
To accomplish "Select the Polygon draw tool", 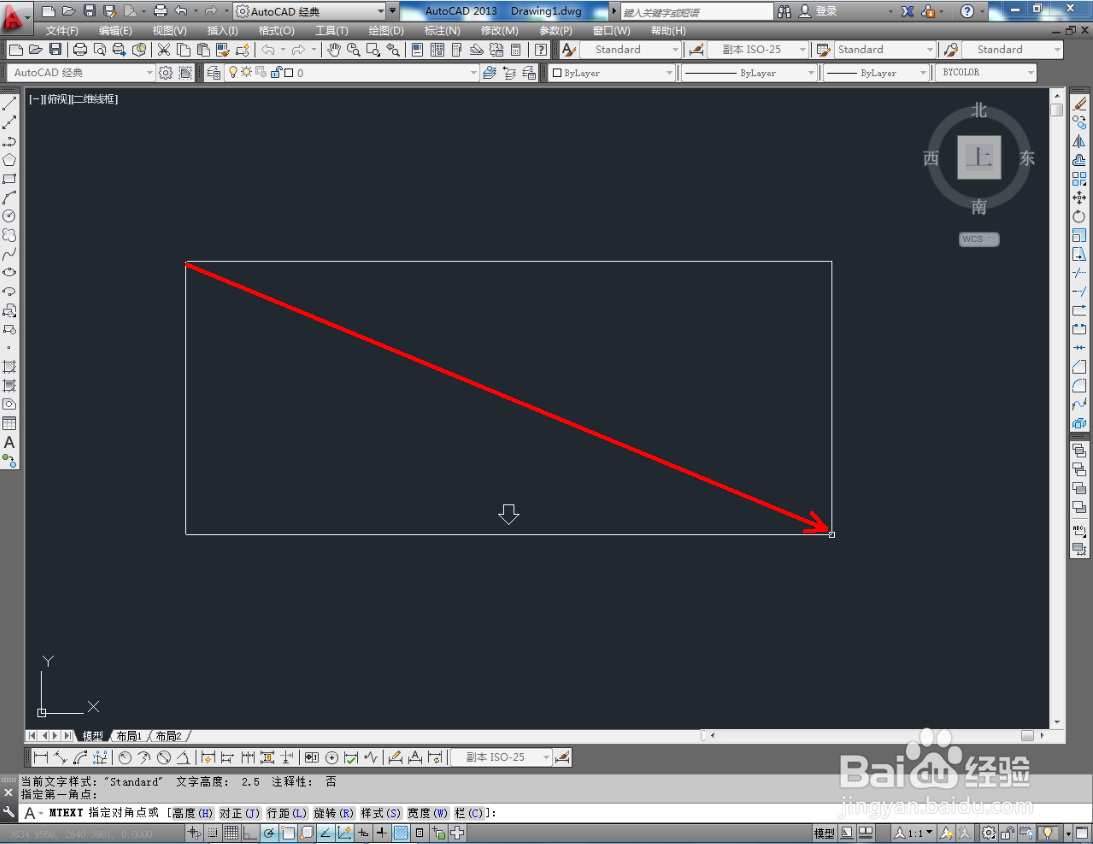I will pos(9,160).
